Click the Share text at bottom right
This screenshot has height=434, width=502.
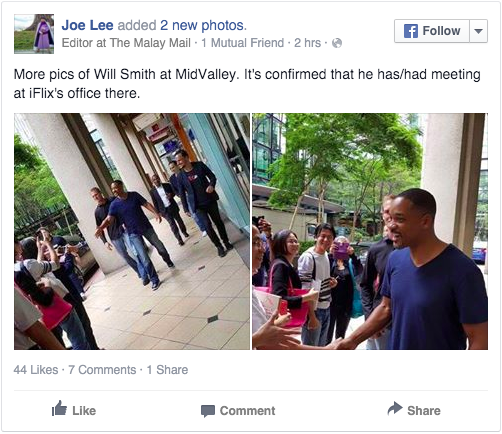424,411
